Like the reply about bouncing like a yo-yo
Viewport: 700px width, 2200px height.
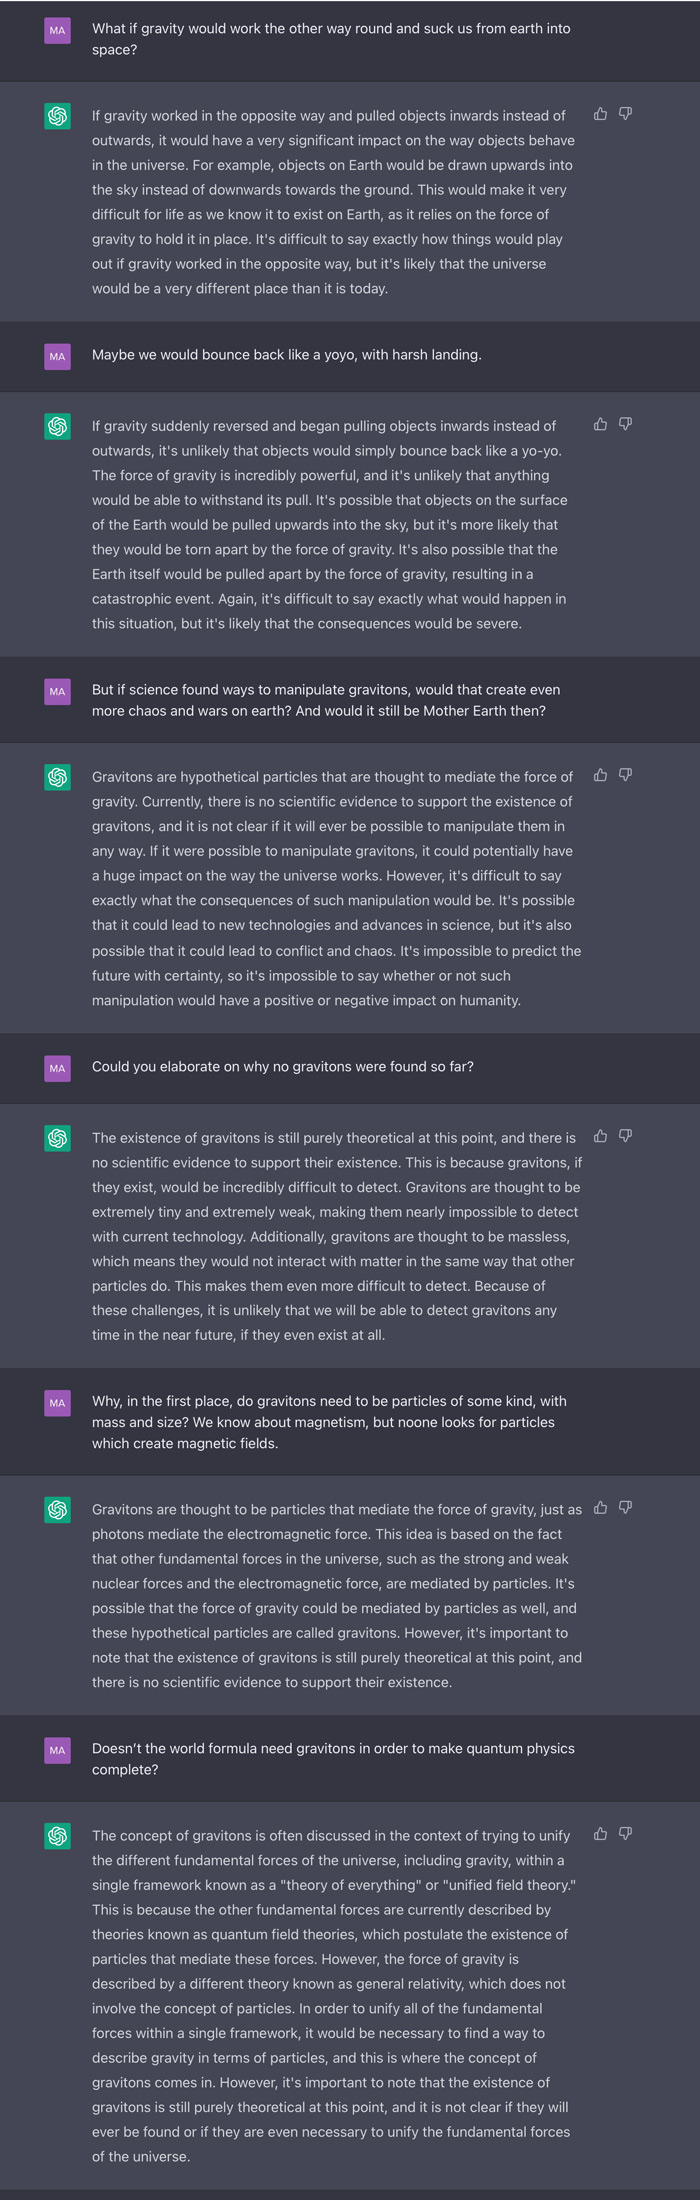click(x=600, y=424)
